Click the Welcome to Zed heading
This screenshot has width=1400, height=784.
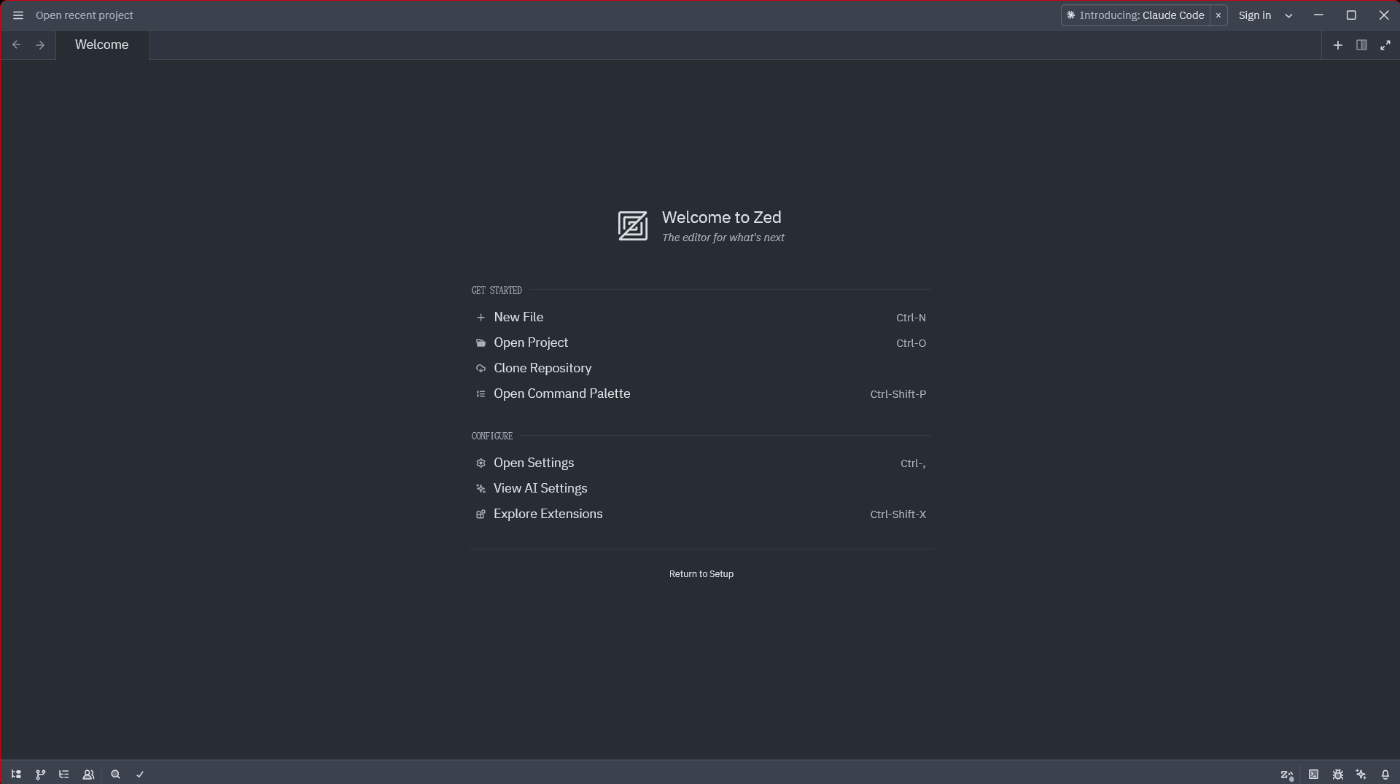pyautogui.click(x=721, y=217)
